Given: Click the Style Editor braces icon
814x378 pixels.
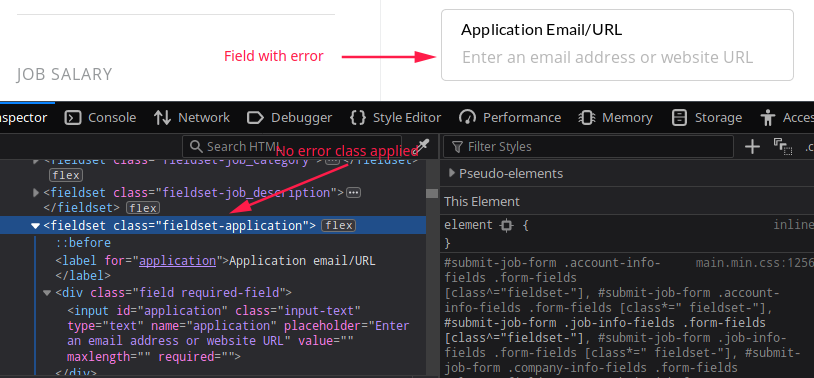Looking at the screenshot, I should coord(358,118).
